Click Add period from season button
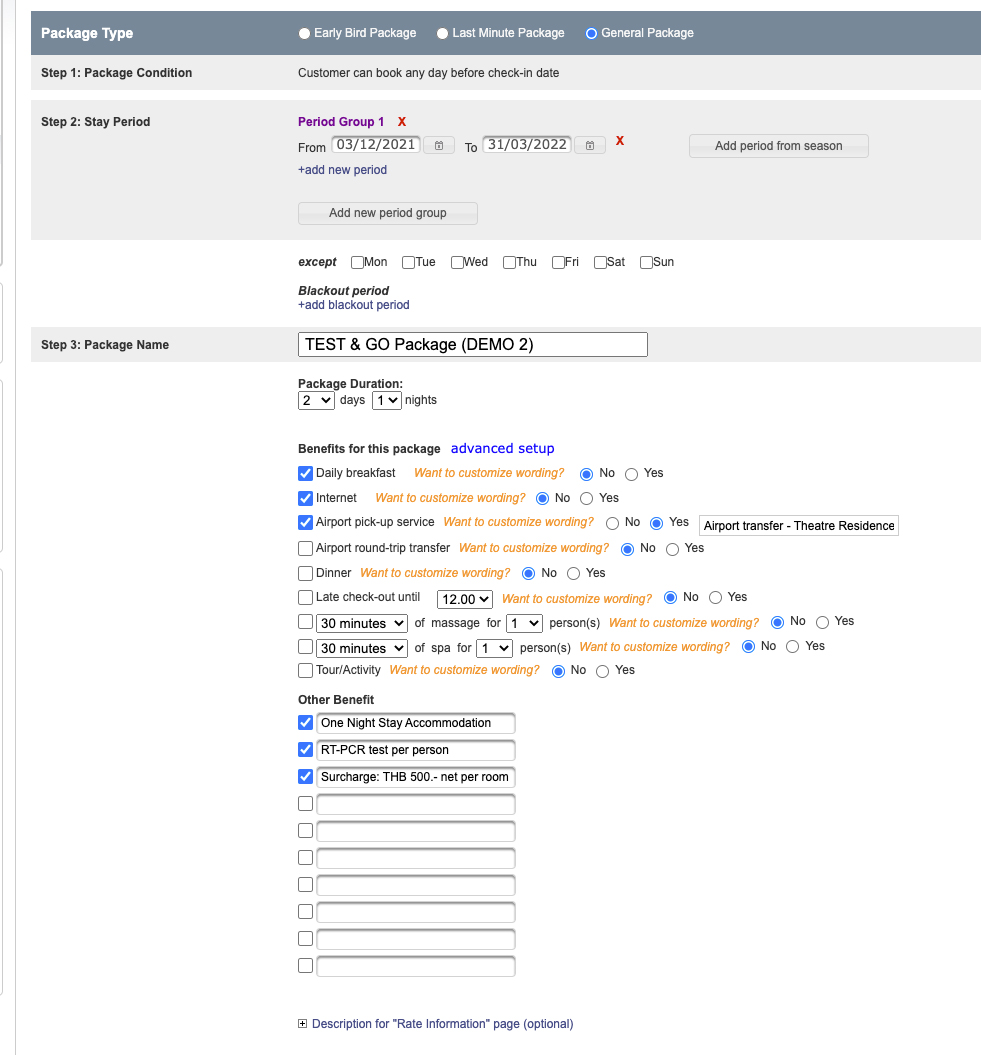 [x=778, y=146]
